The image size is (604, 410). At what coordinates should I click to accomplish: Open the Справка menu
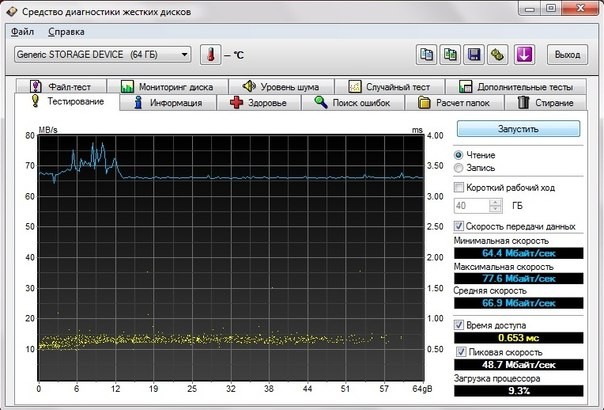click(x=66, y=30)
